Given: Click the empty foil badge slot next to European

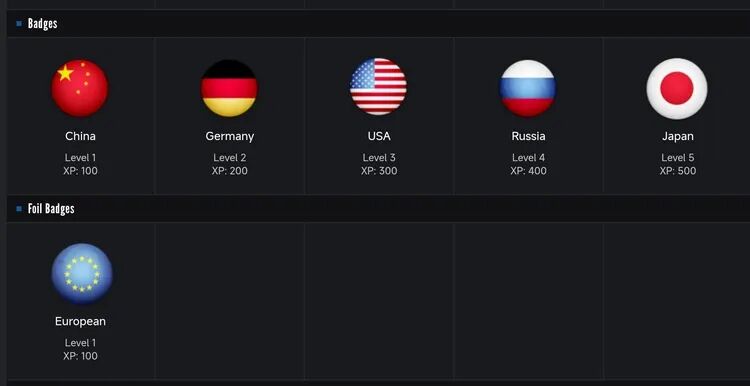Looking at the screenshot, I should click(230, 301).
